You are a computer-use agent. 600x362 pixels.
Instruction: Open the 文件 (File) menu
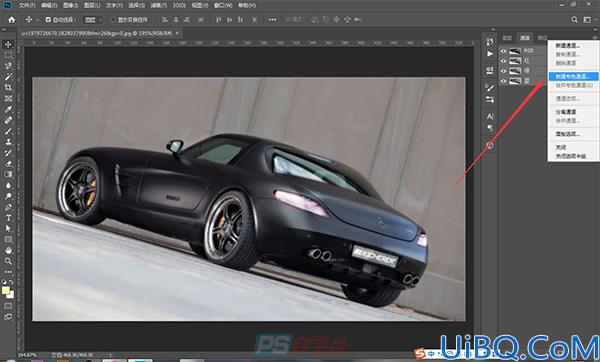[27, 5]
